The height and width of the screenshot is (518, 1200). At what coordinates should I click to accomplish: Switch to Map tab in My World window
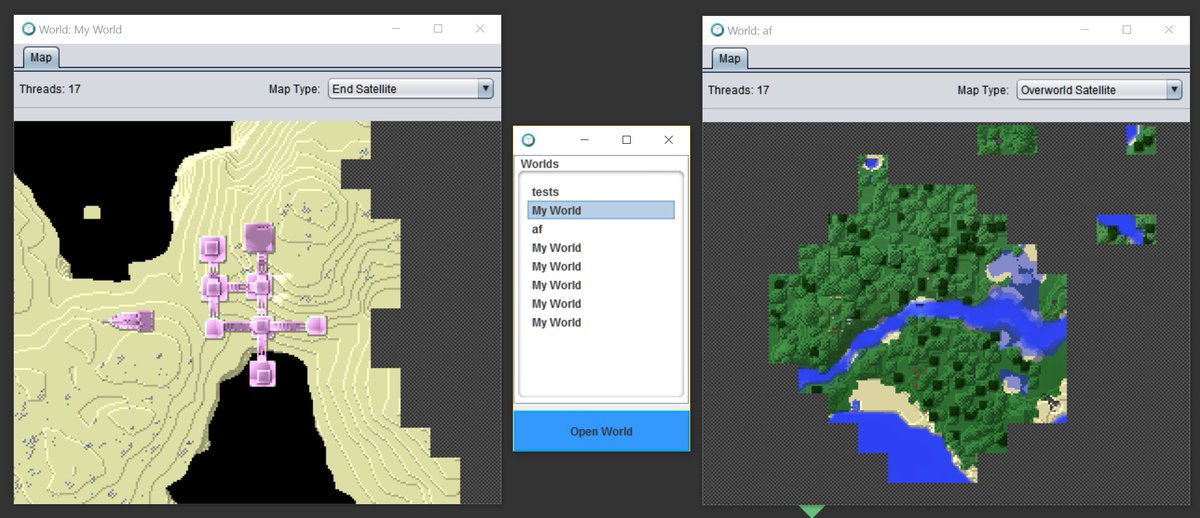[x=41, y=57]
